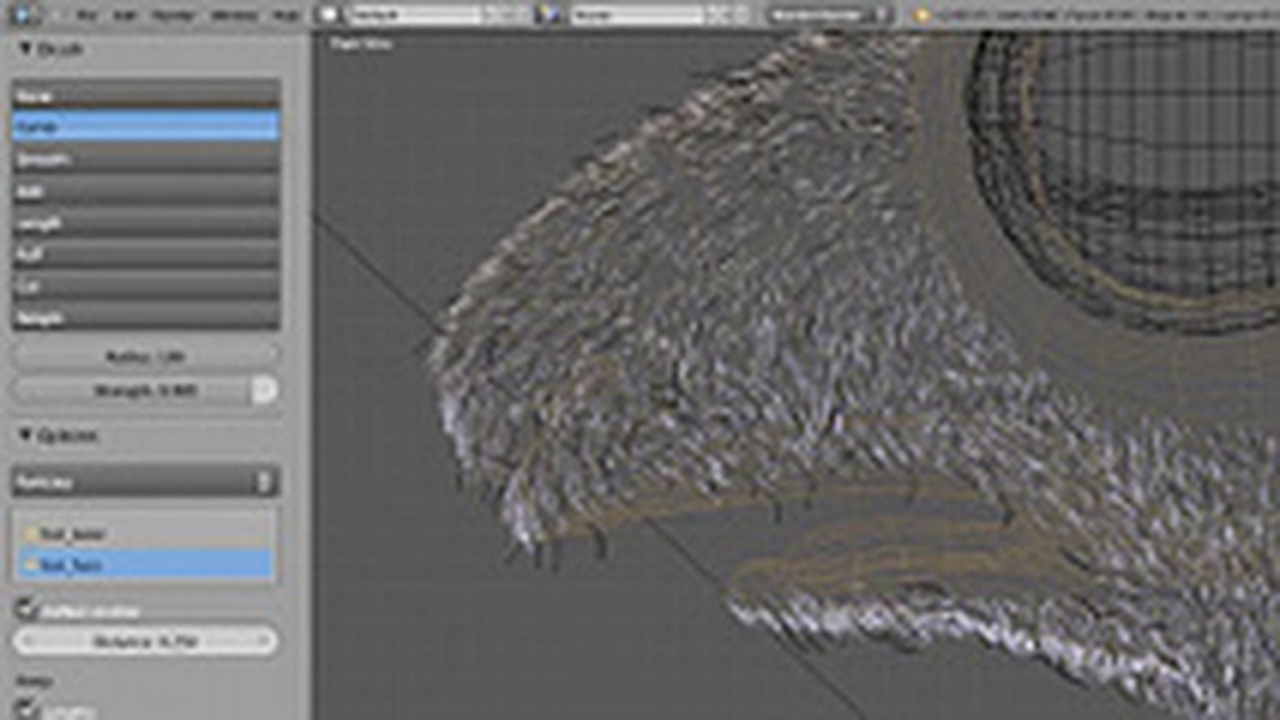Select the Weight brush
The width and height of the screenshot is (1280, 720).
[145, 318]
